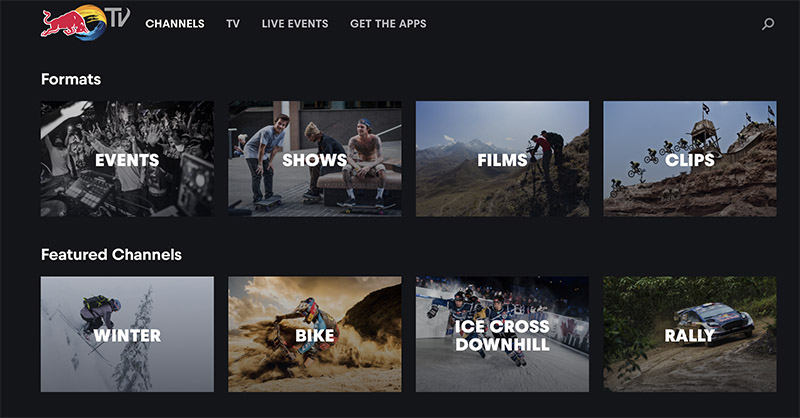Click the BIKE label on dirt rider tile
Screen dimensions: 800x418
[315, 335]
